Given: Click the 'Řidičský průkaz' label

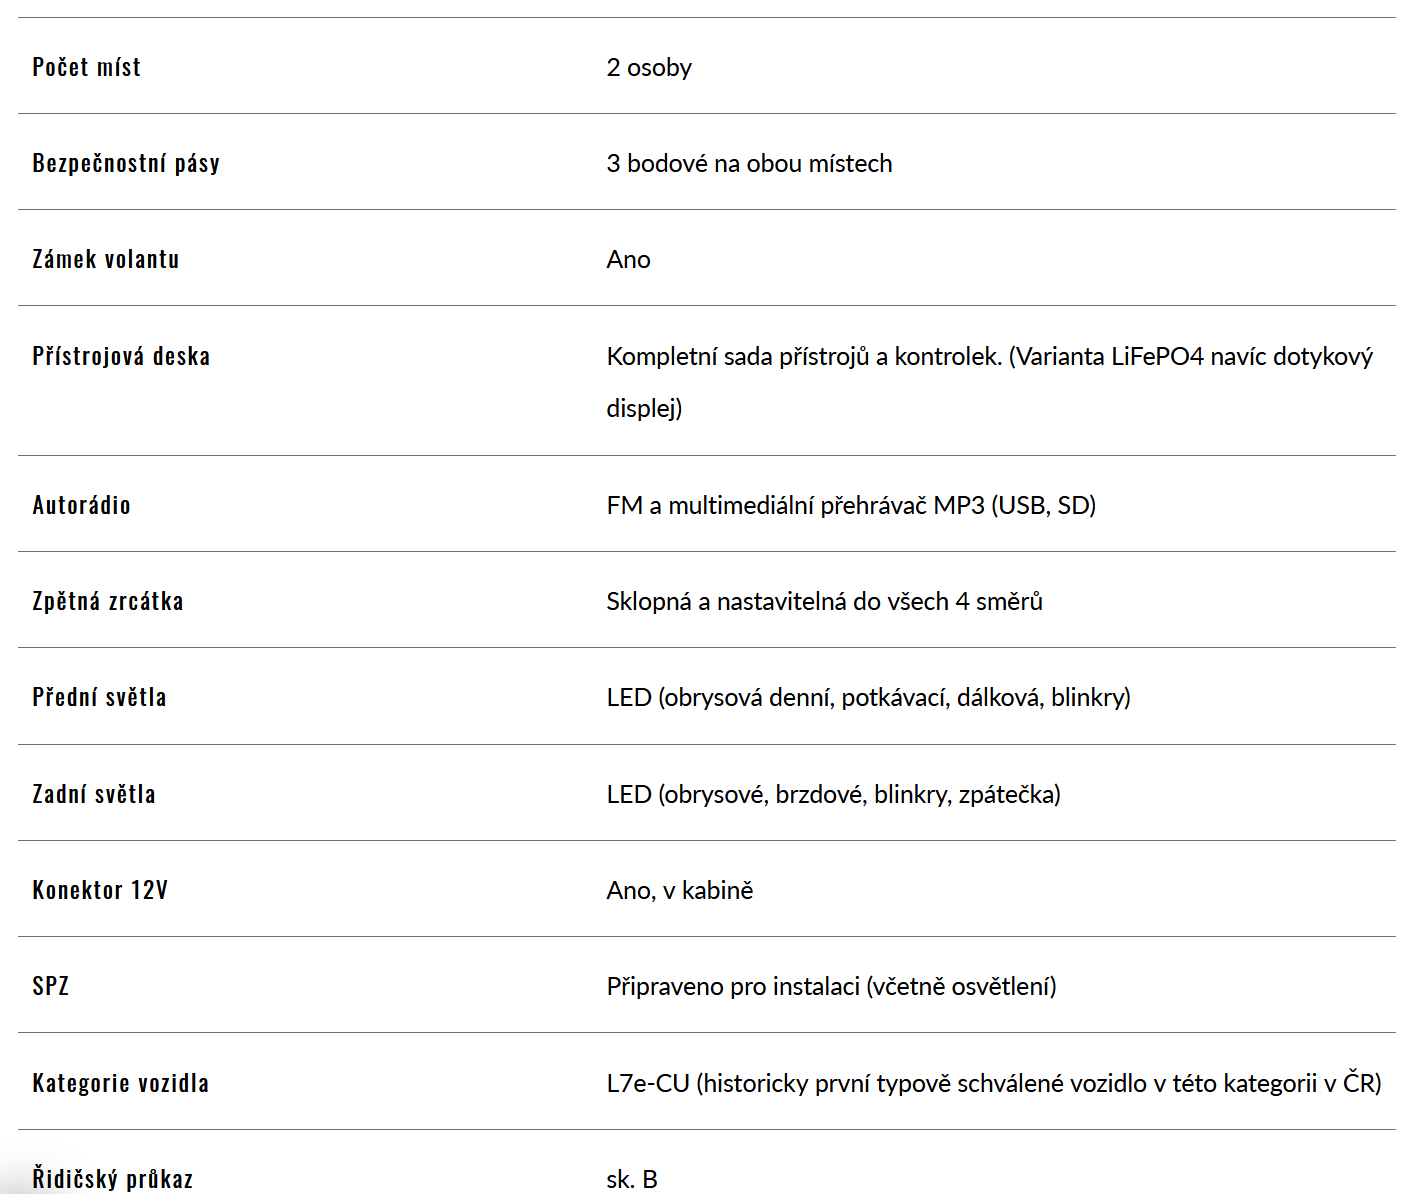Looking at the screenshot, I should coord(112,1179).
